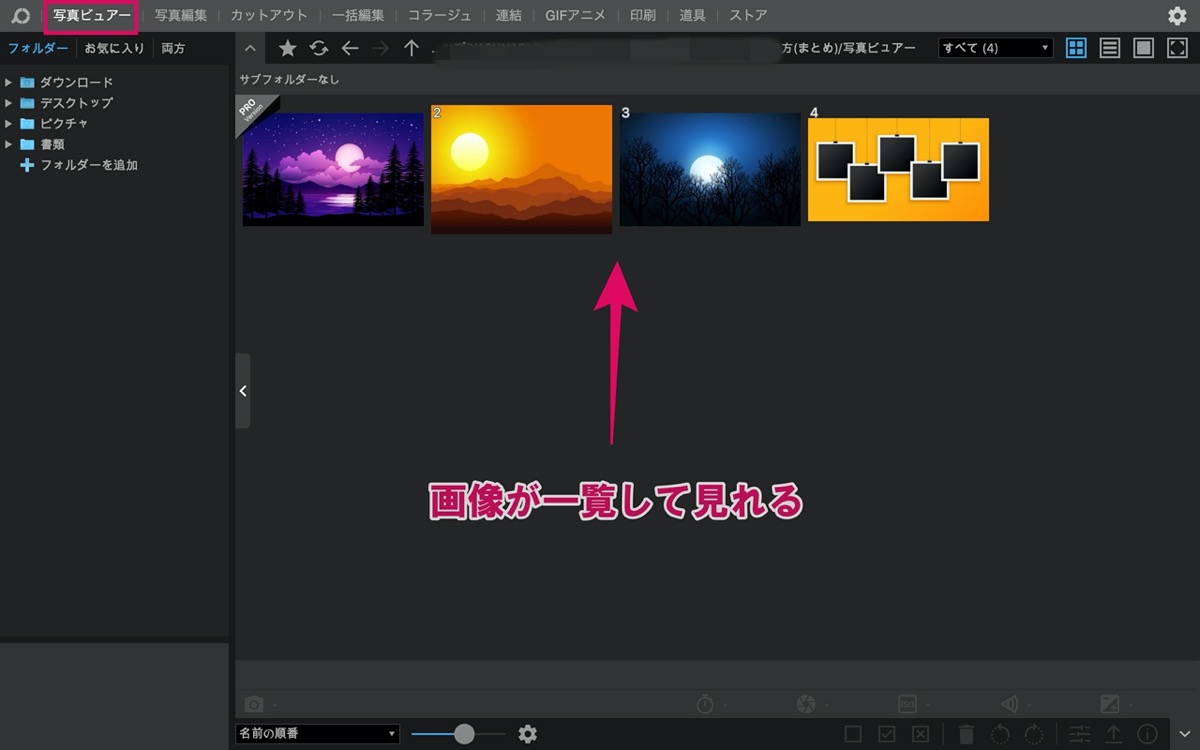The width and height of the screenshot is (1200, 750).
Task: Select thumbnail 3 with blue moon trees
Action: 710,169
